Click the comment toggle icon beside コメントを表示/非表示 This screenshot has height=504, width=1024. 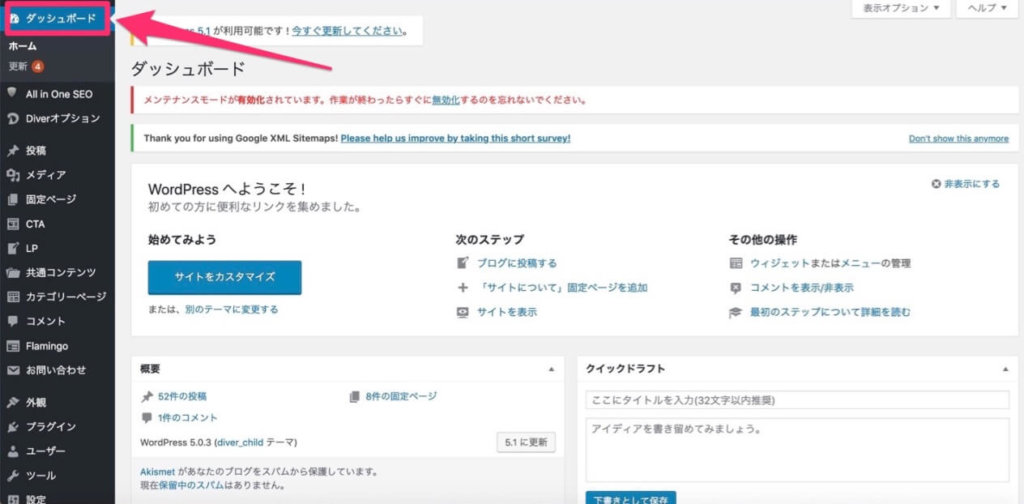736,287
